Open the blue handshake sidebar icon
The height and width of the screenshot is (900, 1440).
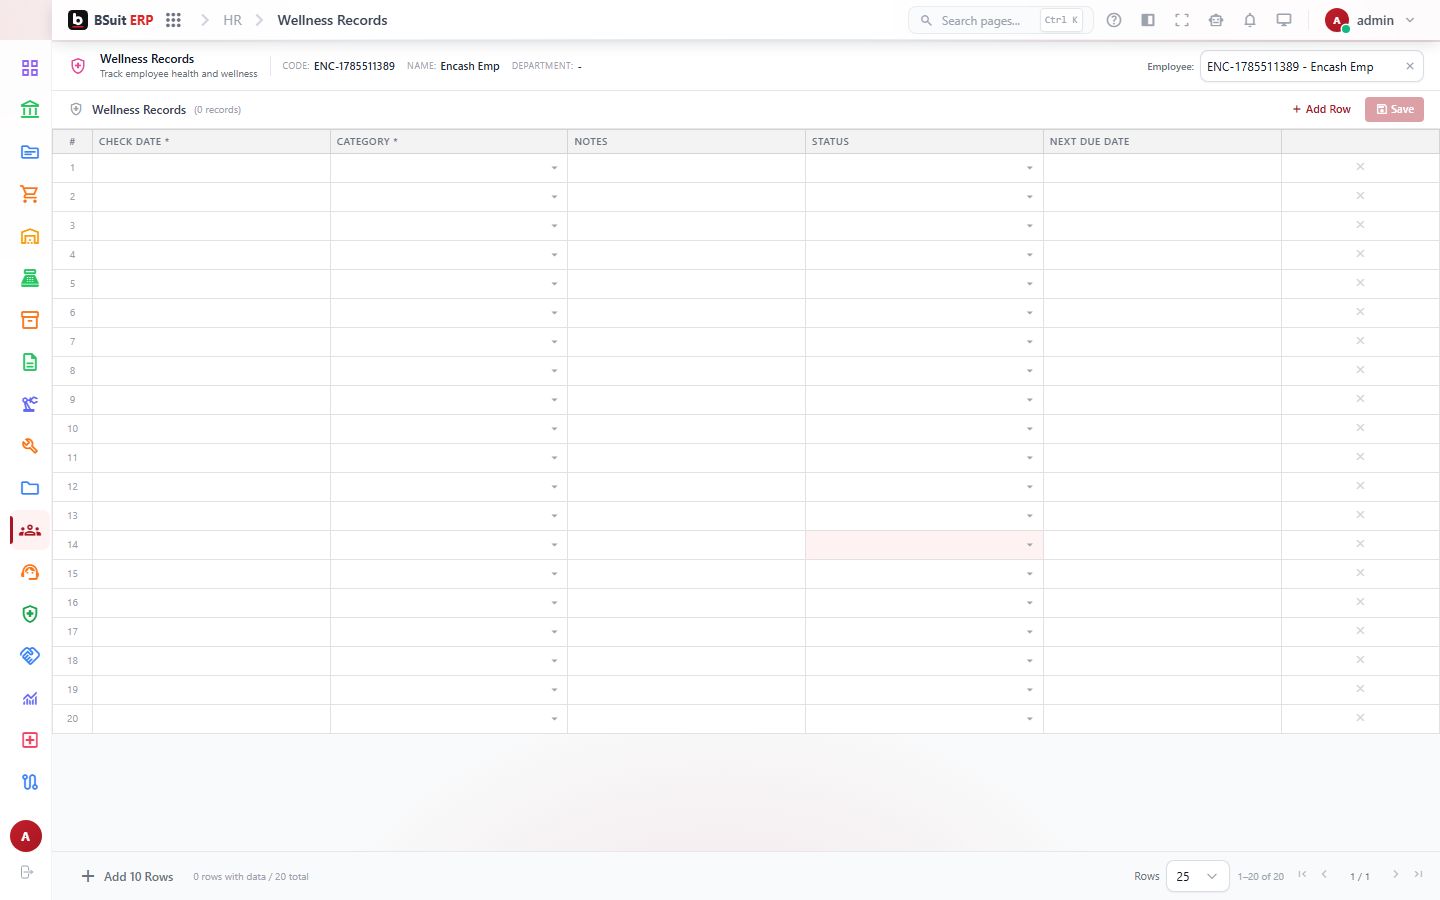click(30, 656)
